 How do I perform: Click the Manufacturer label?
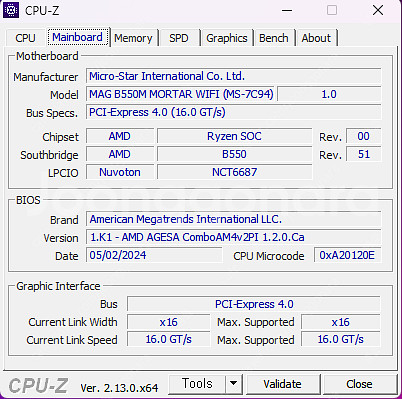click(46, 77)
